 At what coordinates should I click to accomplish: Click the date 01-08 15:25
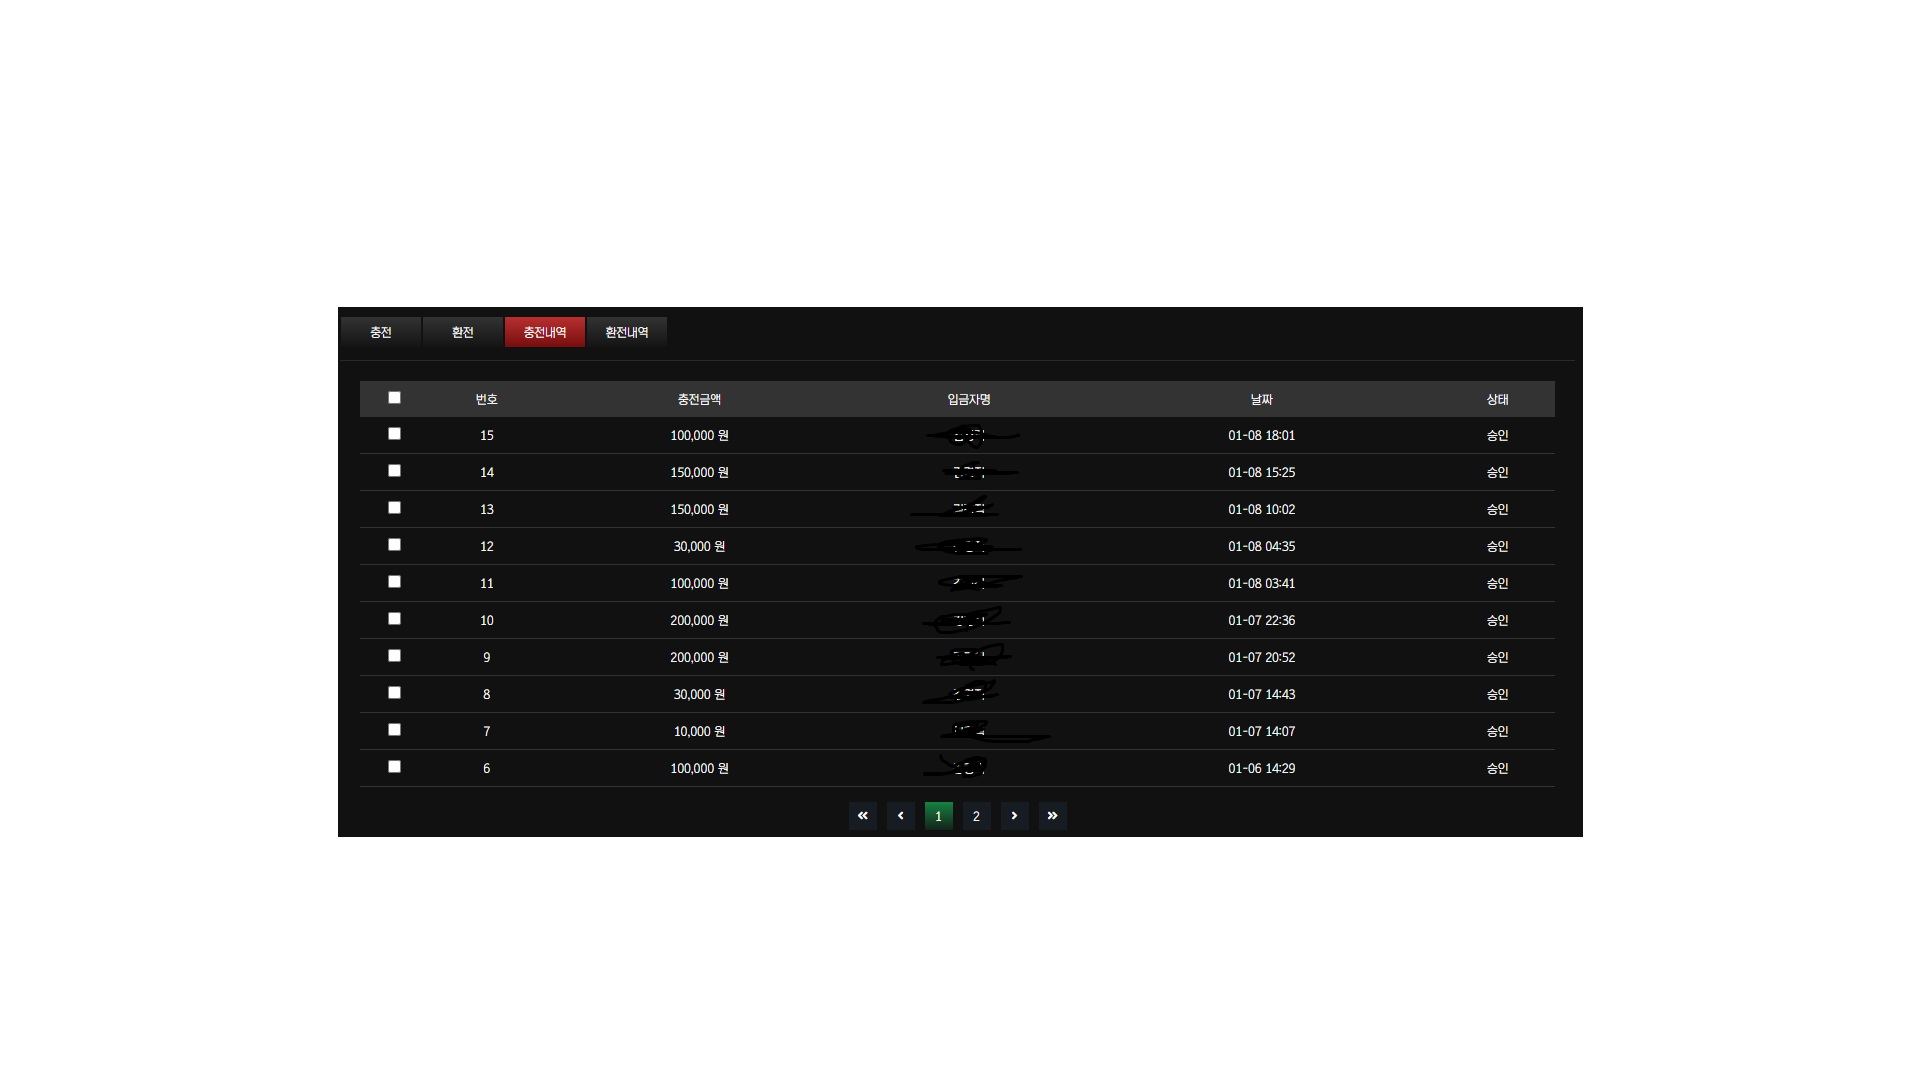pyautogui.click(x=1261, y=472)
